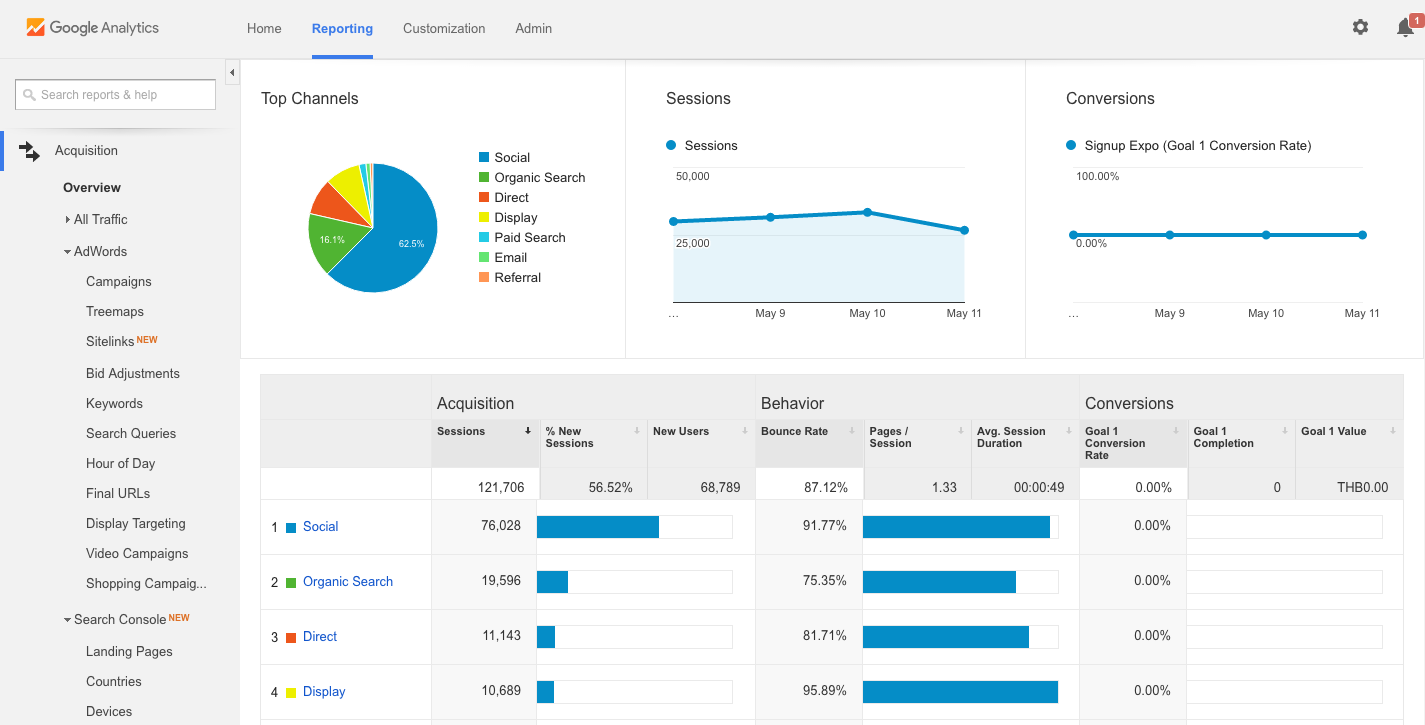1425x725 pixels.
Task: Select Keywords in the AdWords menu
Action: pos(114,403)
